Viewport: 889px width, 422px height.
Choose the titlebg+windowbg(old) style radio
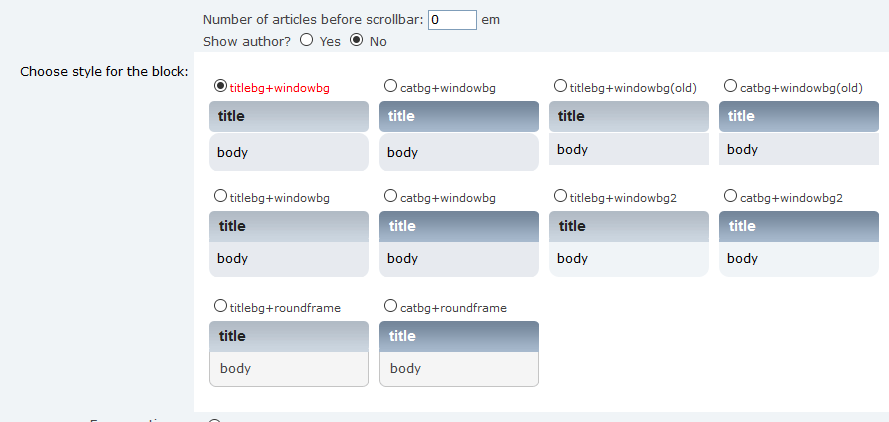[560, 87]
